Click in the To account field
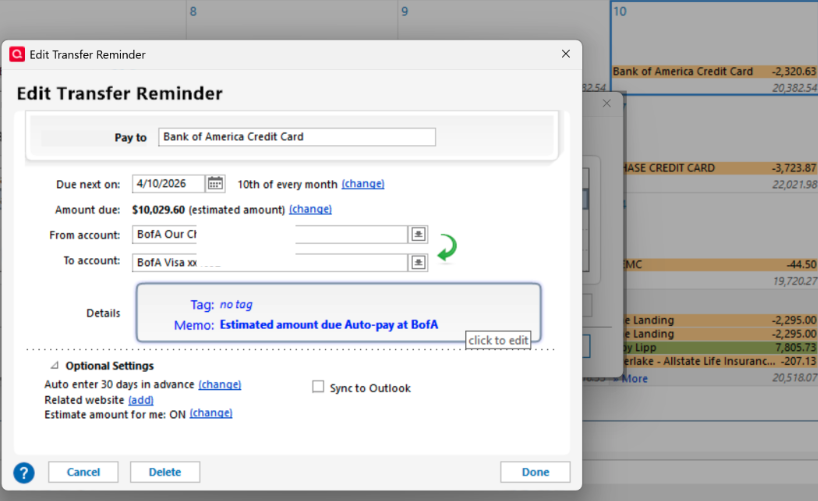The width and height of the screenshot is (818, 501). [270, 263]
